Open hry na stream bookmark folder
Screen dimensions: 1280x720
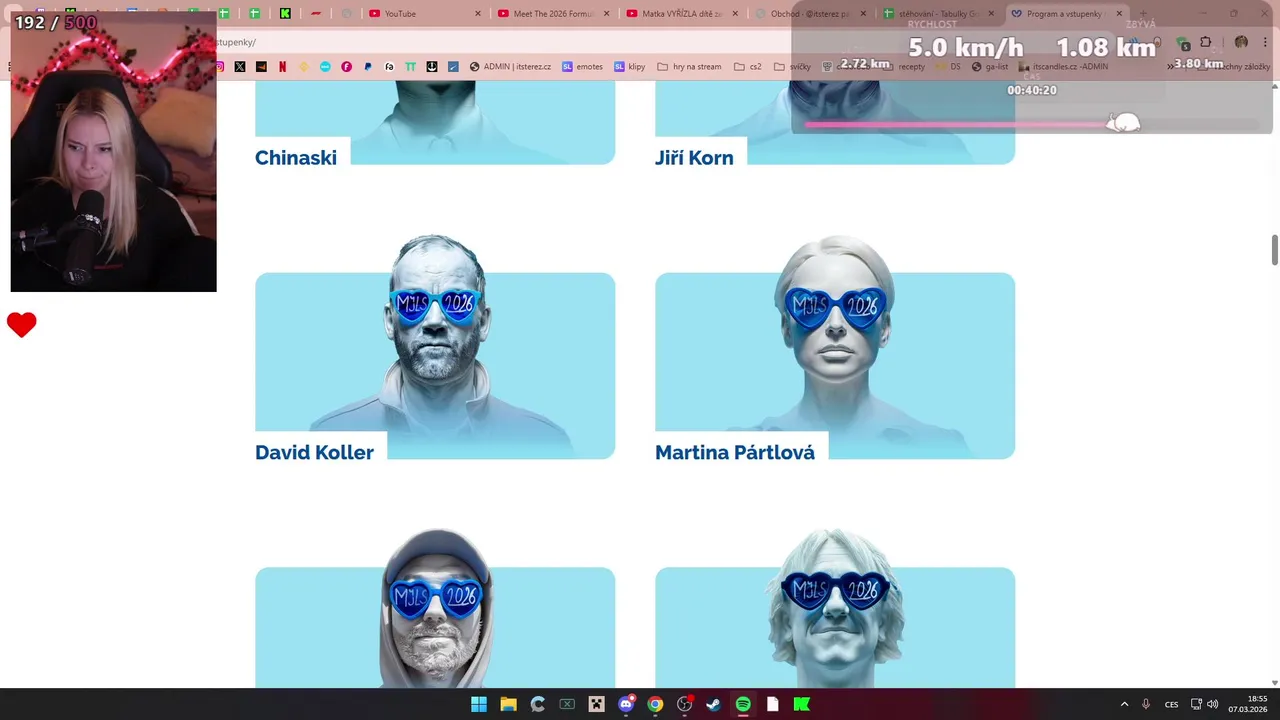[689, 67]
